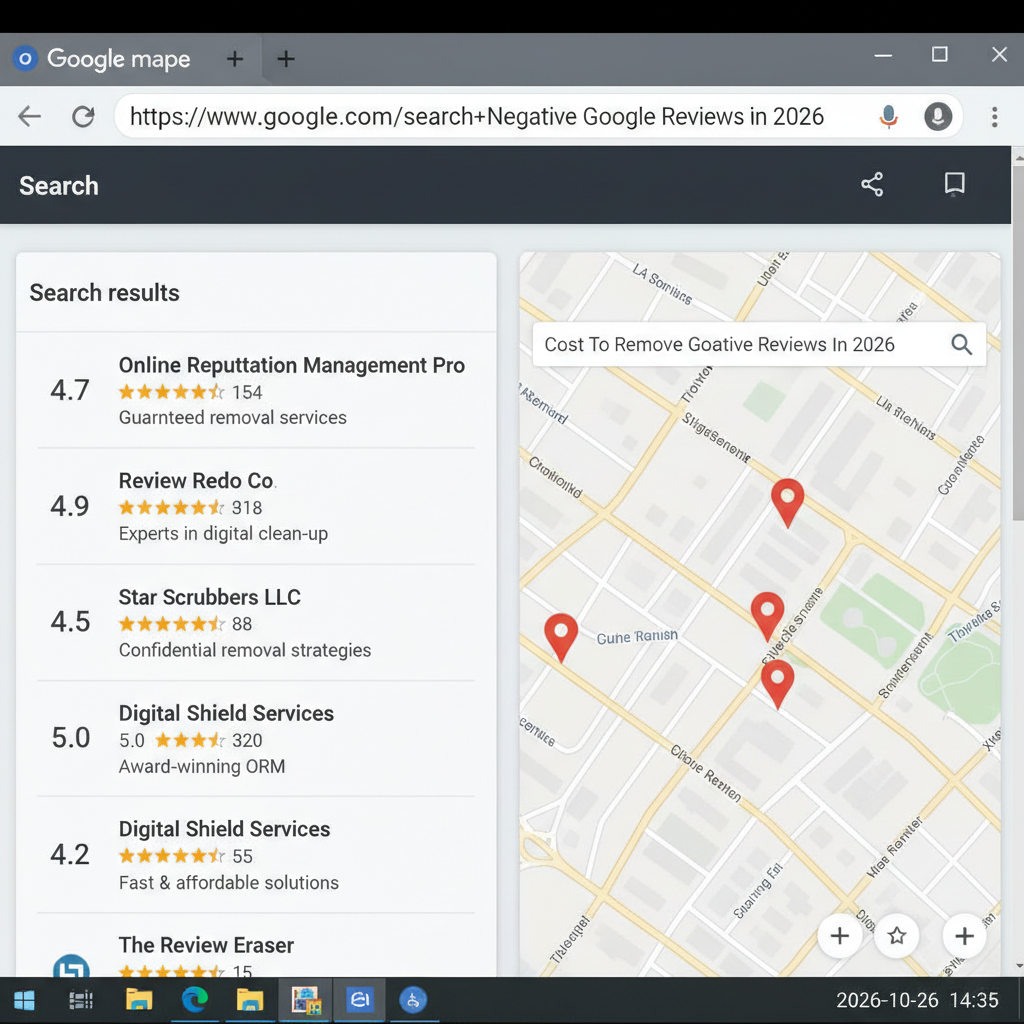Click the 4.7 rating number

(x=70, y=391)
